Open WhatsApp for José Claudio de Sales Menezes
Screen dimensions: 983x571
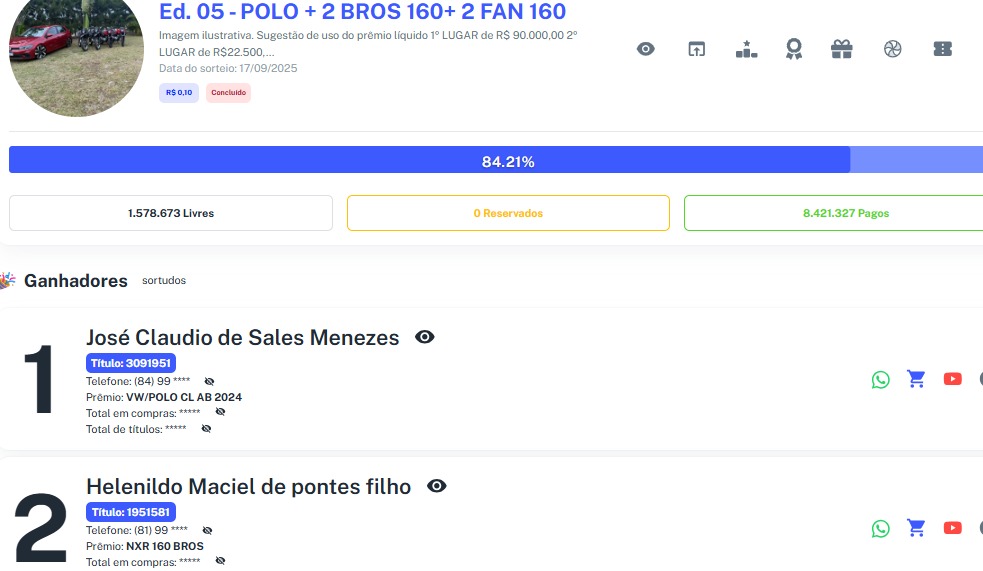tap(880, 379)
